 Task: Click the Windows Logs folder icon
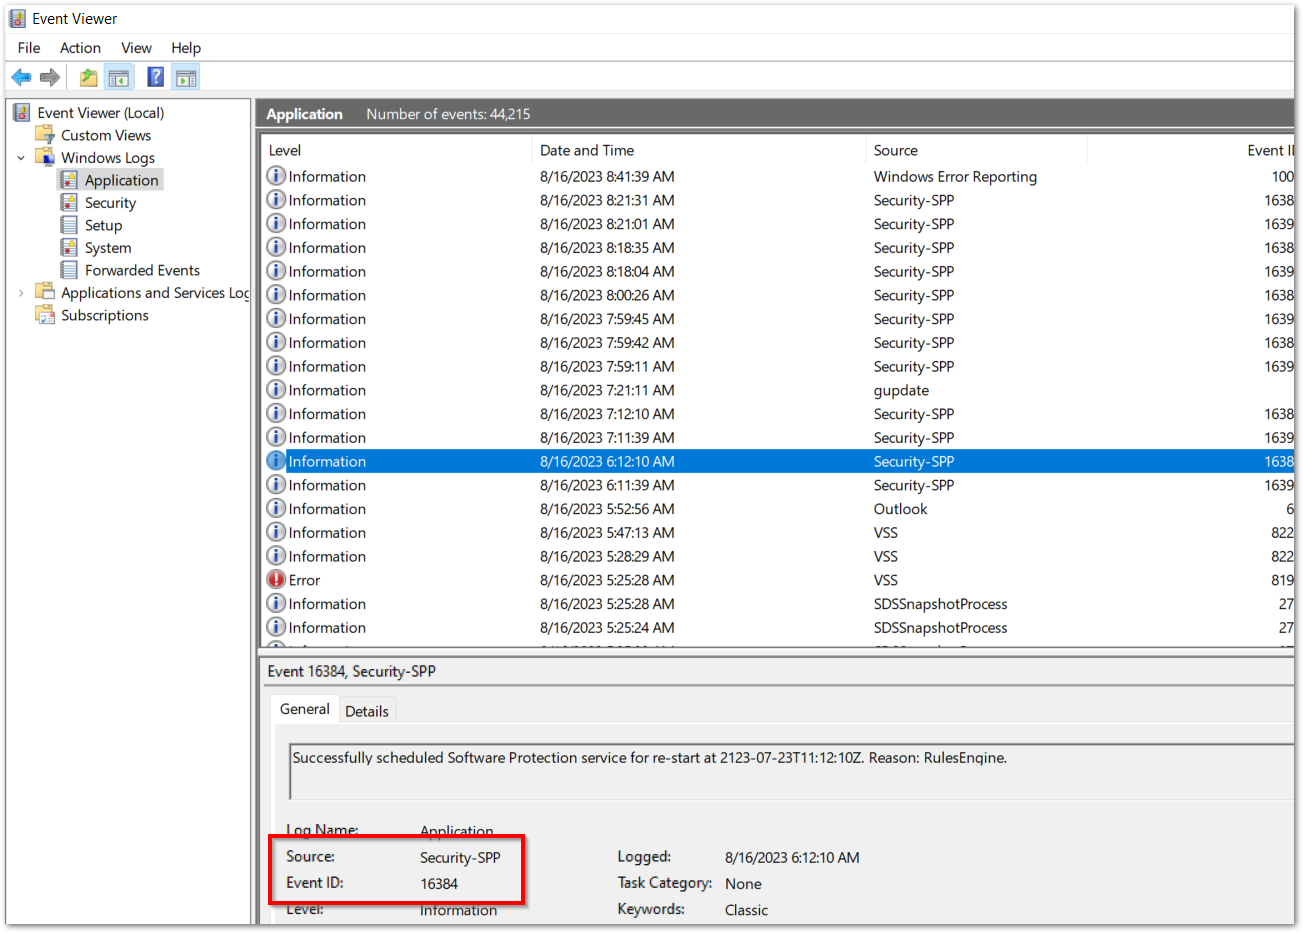click(x=45, y=157)
